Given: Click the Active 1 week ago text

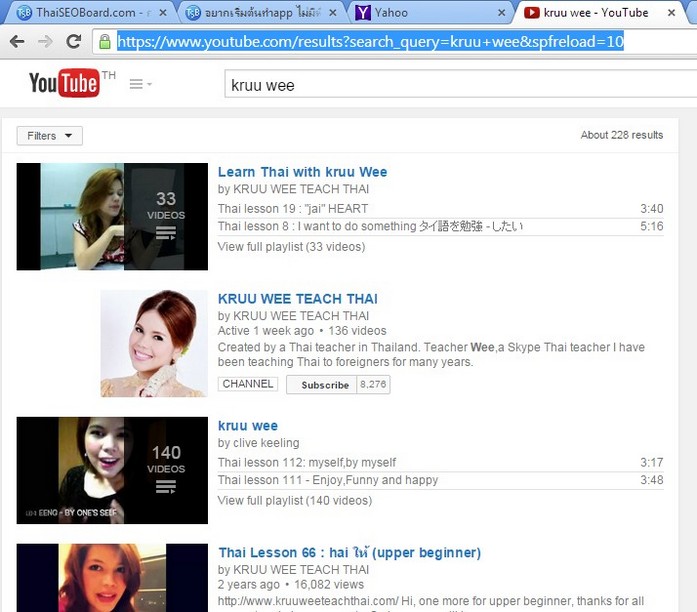Looking at the screenshot, I should 266,331.
